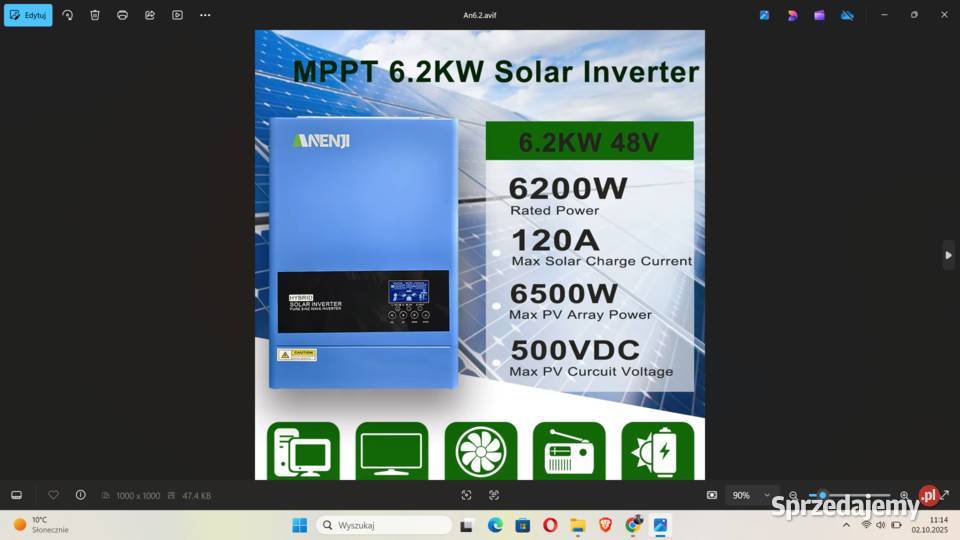Image resolution: width=960 pixels, height=540 pixels.
Task: Show file info with the info icon
Action: click(81, 495)
